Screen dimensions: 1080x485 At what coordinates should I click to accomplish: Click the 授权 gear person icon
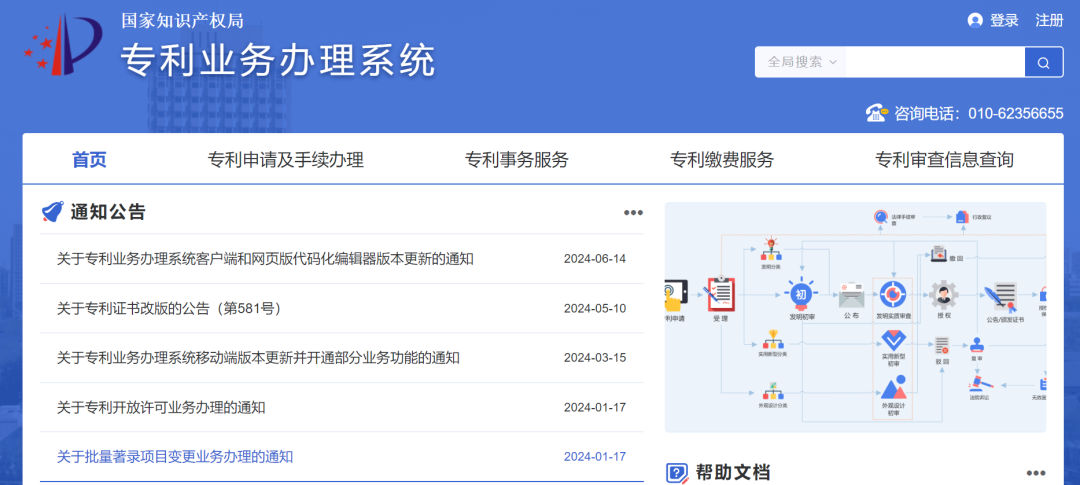pyautogui.click(x=944, y=294)
